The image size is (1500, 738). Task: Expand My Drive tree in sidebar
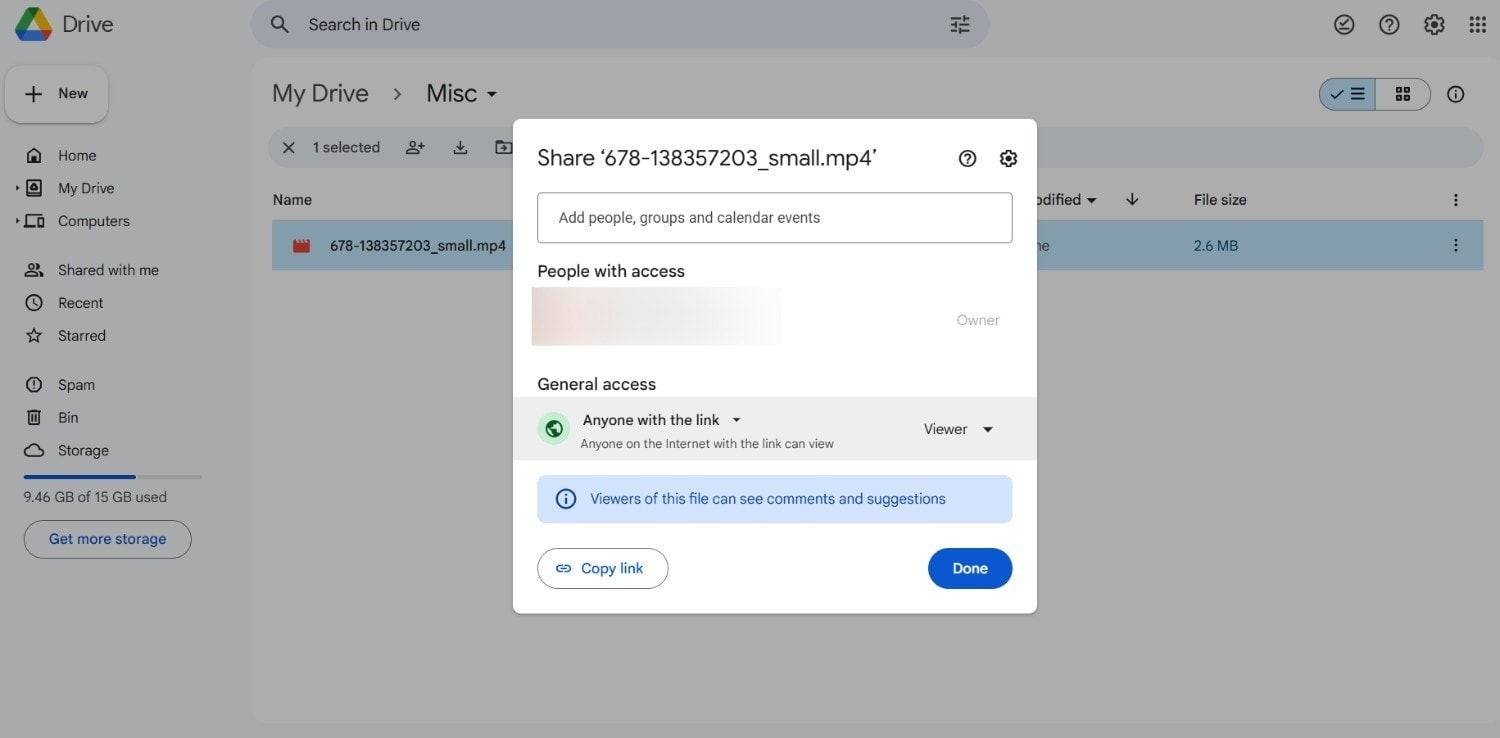(17, 188)
